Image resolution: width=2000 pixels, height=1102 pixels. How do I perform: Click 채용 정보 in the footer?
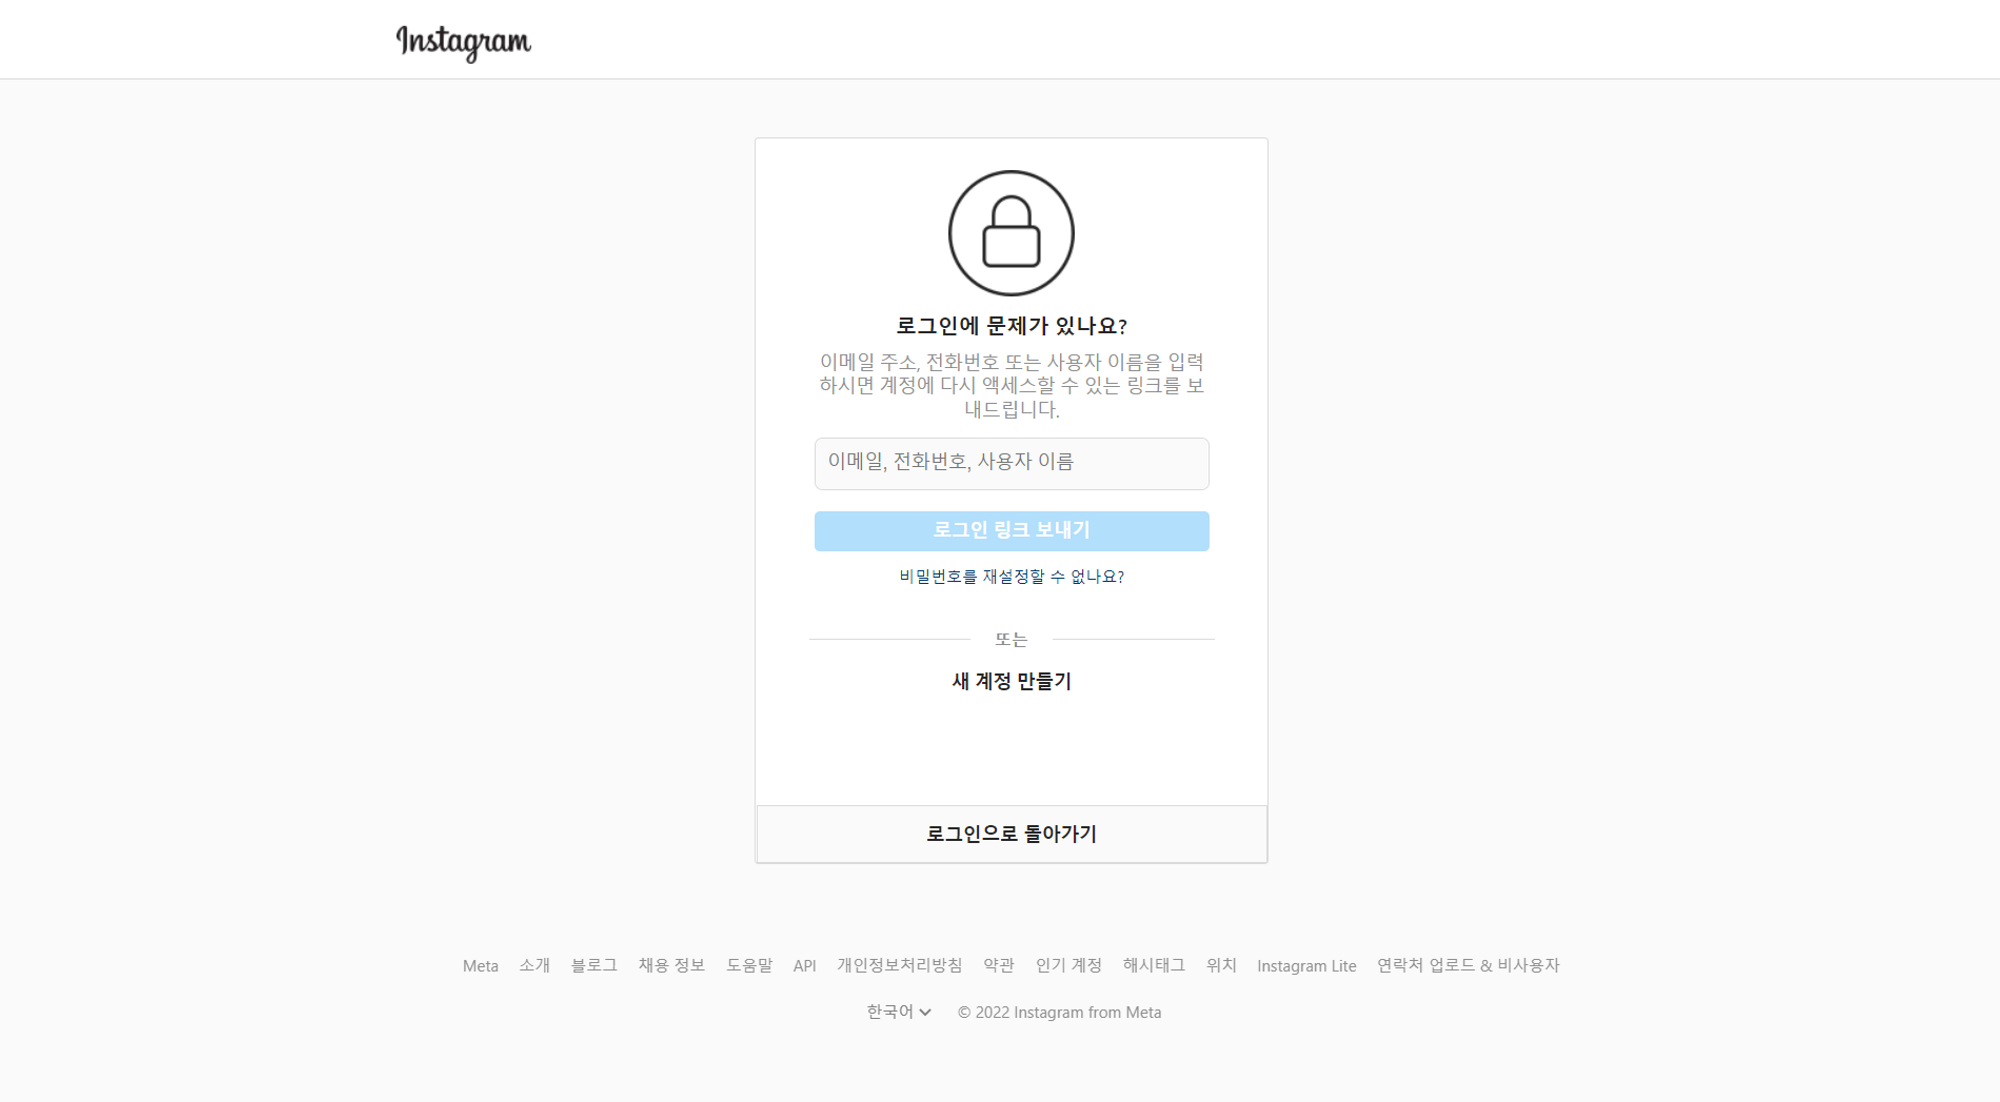click(x=670, y=965)
